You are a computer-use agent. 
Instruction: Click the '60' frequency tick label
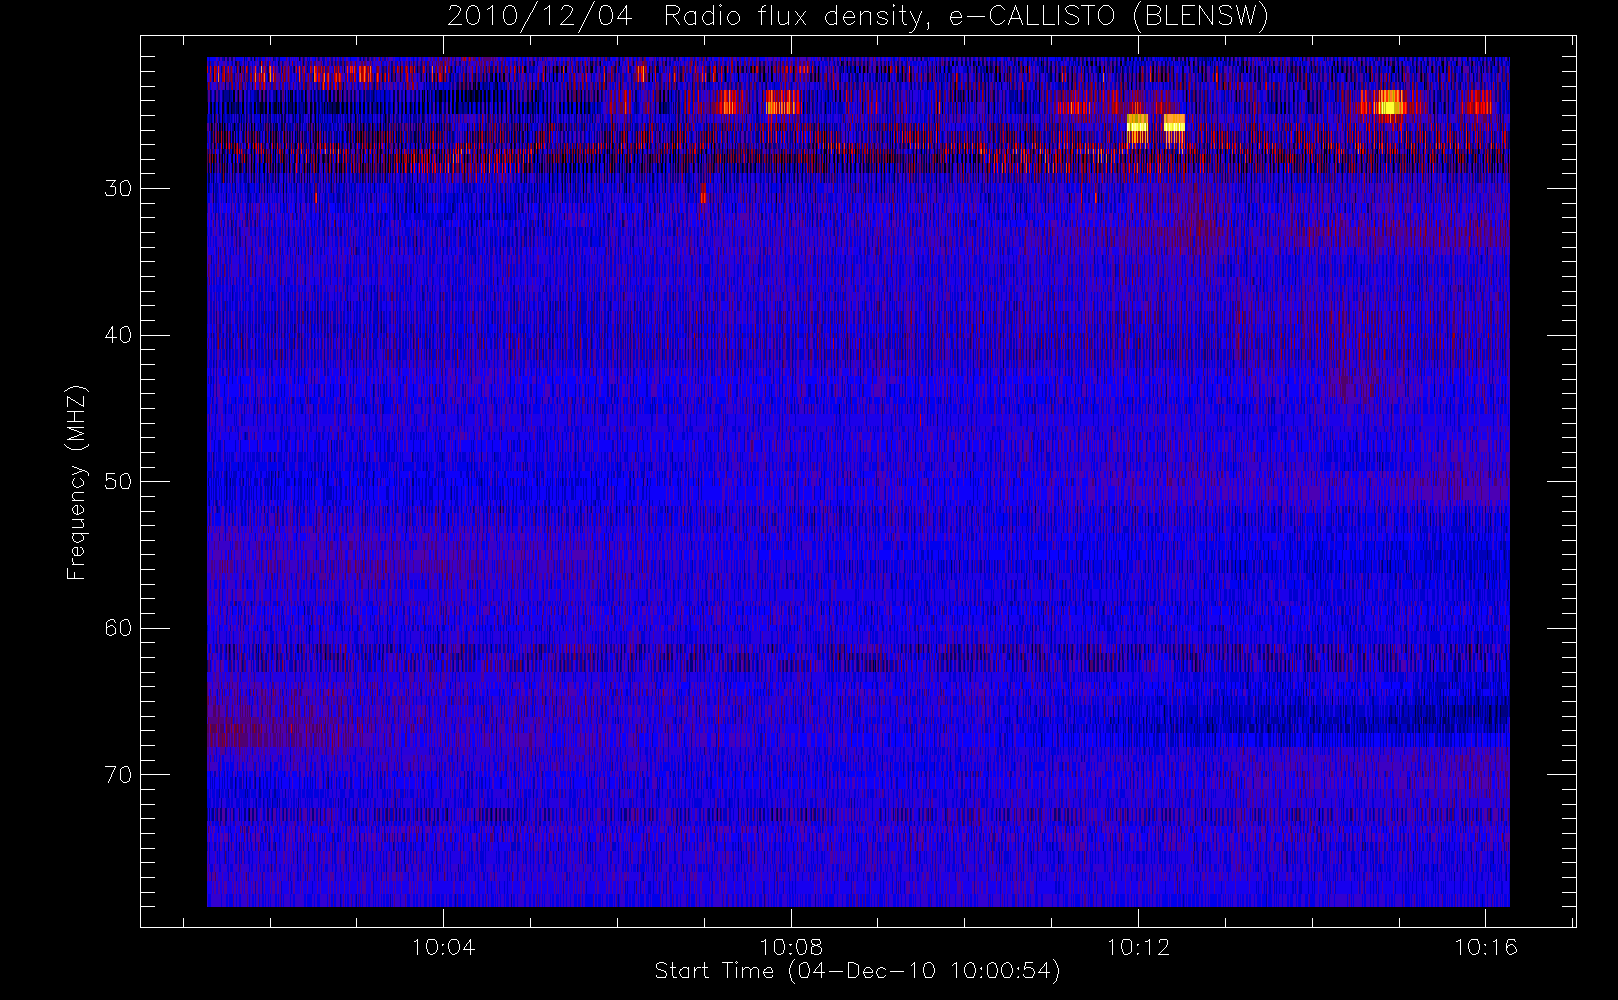click(x=118, y=628)
